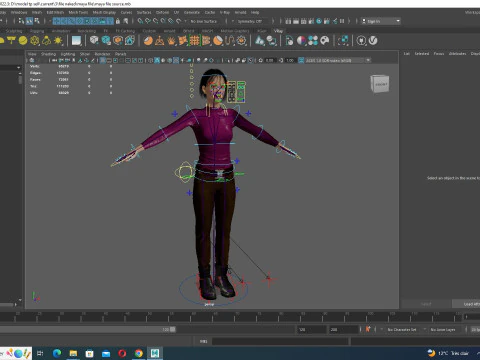Click the light blue gradient square shelf icon
480x360 pixels.
point(76,41)
